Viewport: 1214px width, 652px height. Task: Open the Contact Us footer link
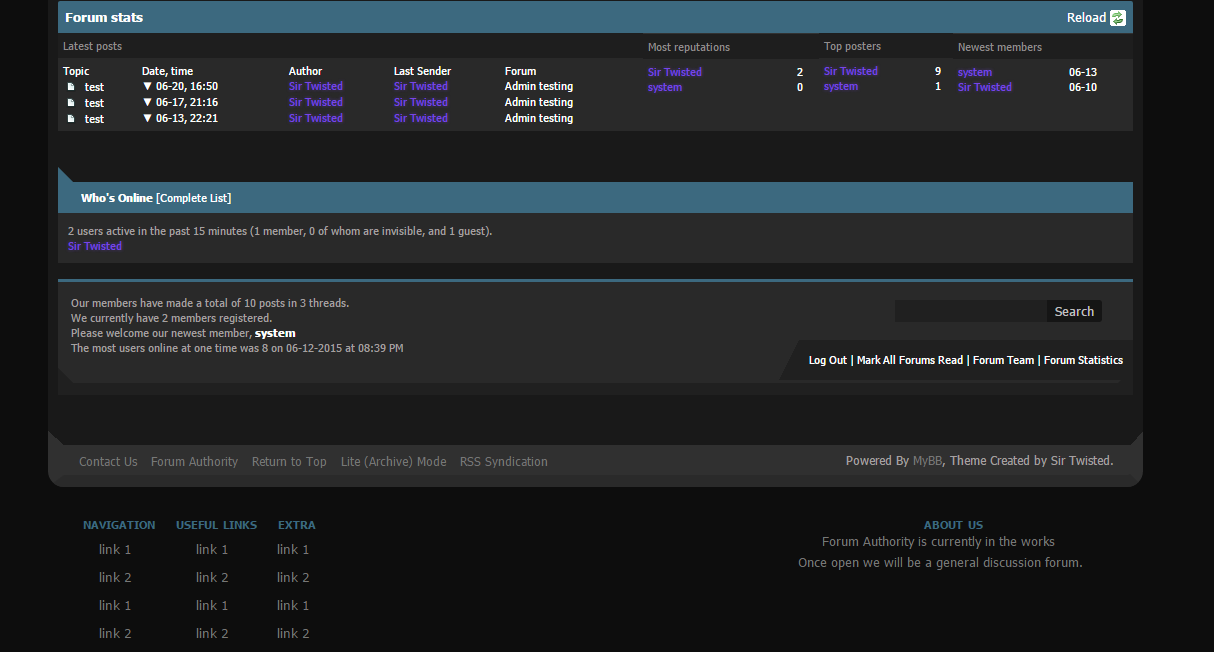(x=108, y=462)
